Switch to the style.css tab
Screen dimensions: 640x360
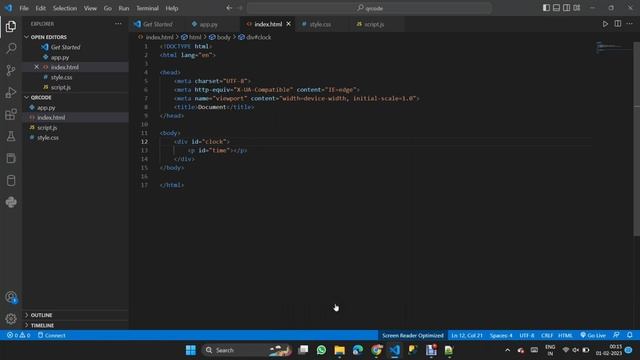point(322,24)
